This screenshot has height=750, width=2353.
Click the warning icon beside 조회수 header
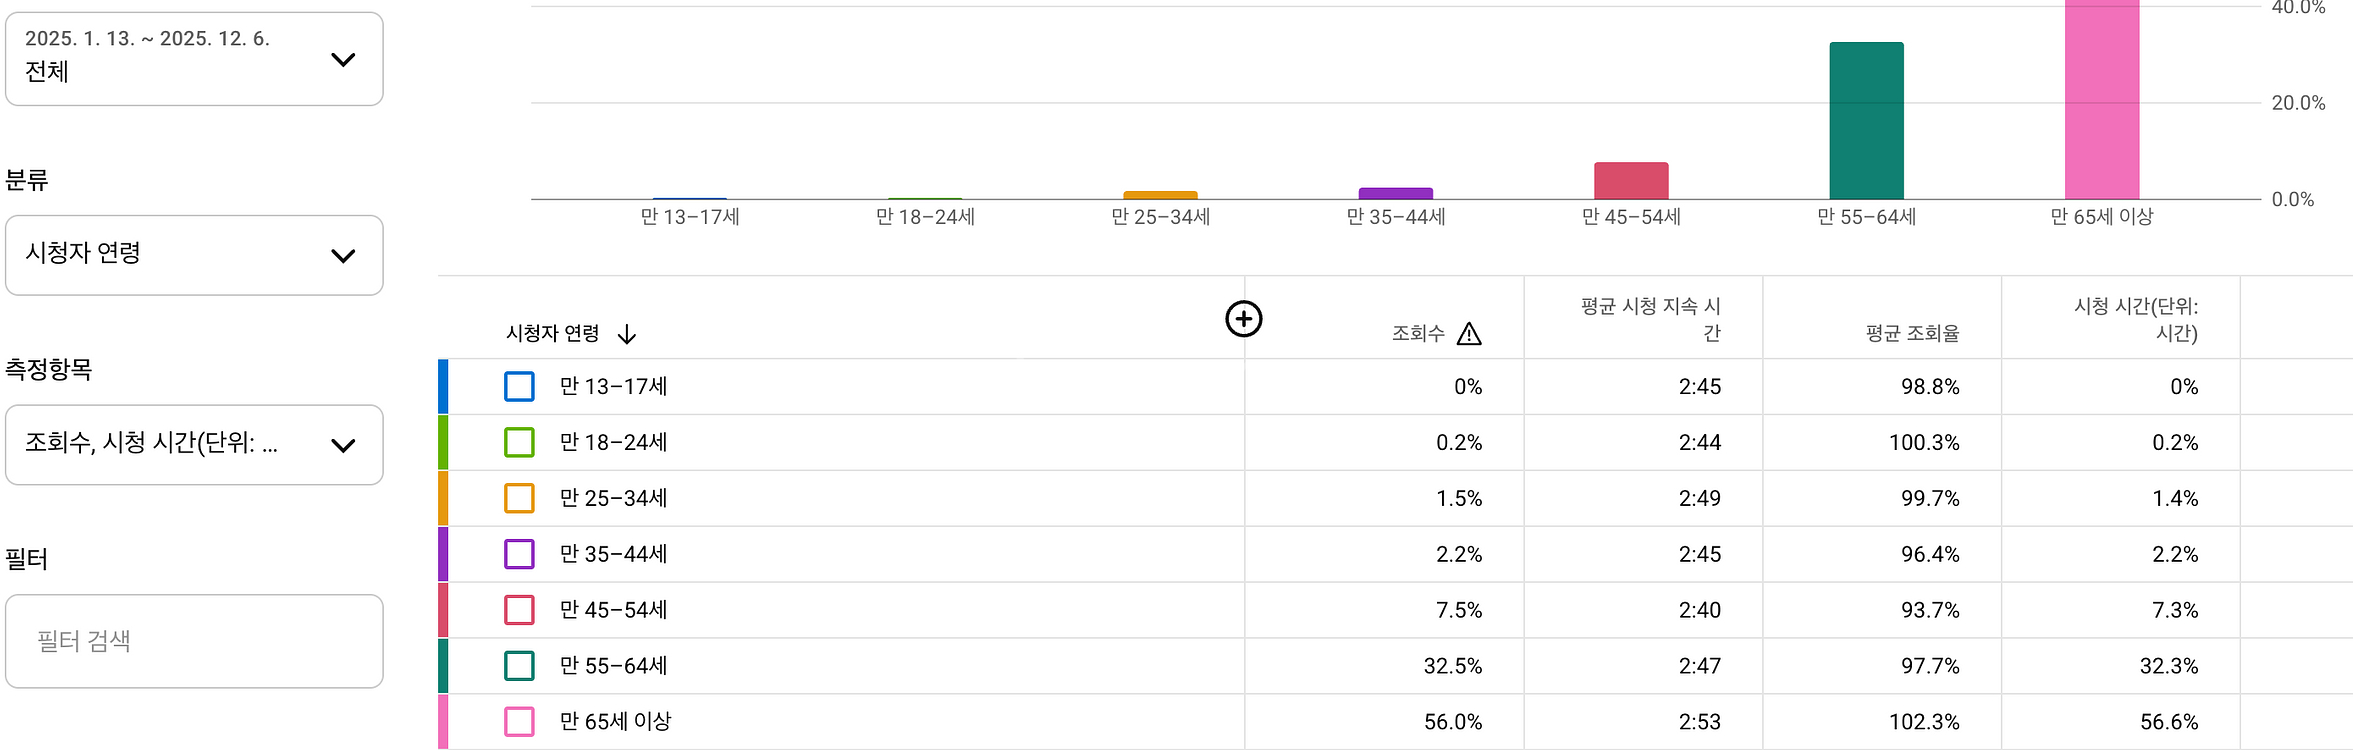coord(1470,333)
